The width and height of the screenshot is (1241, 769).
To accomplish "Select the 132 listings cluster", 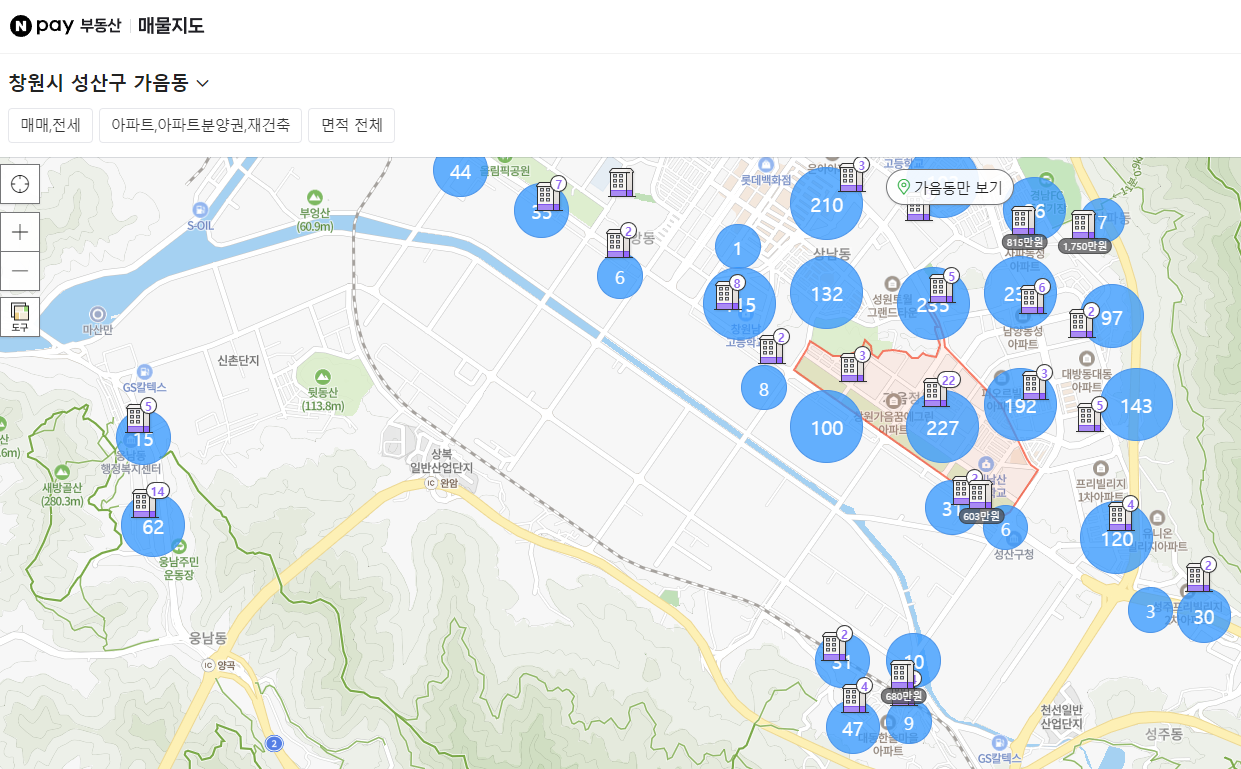I will point(827,294).
